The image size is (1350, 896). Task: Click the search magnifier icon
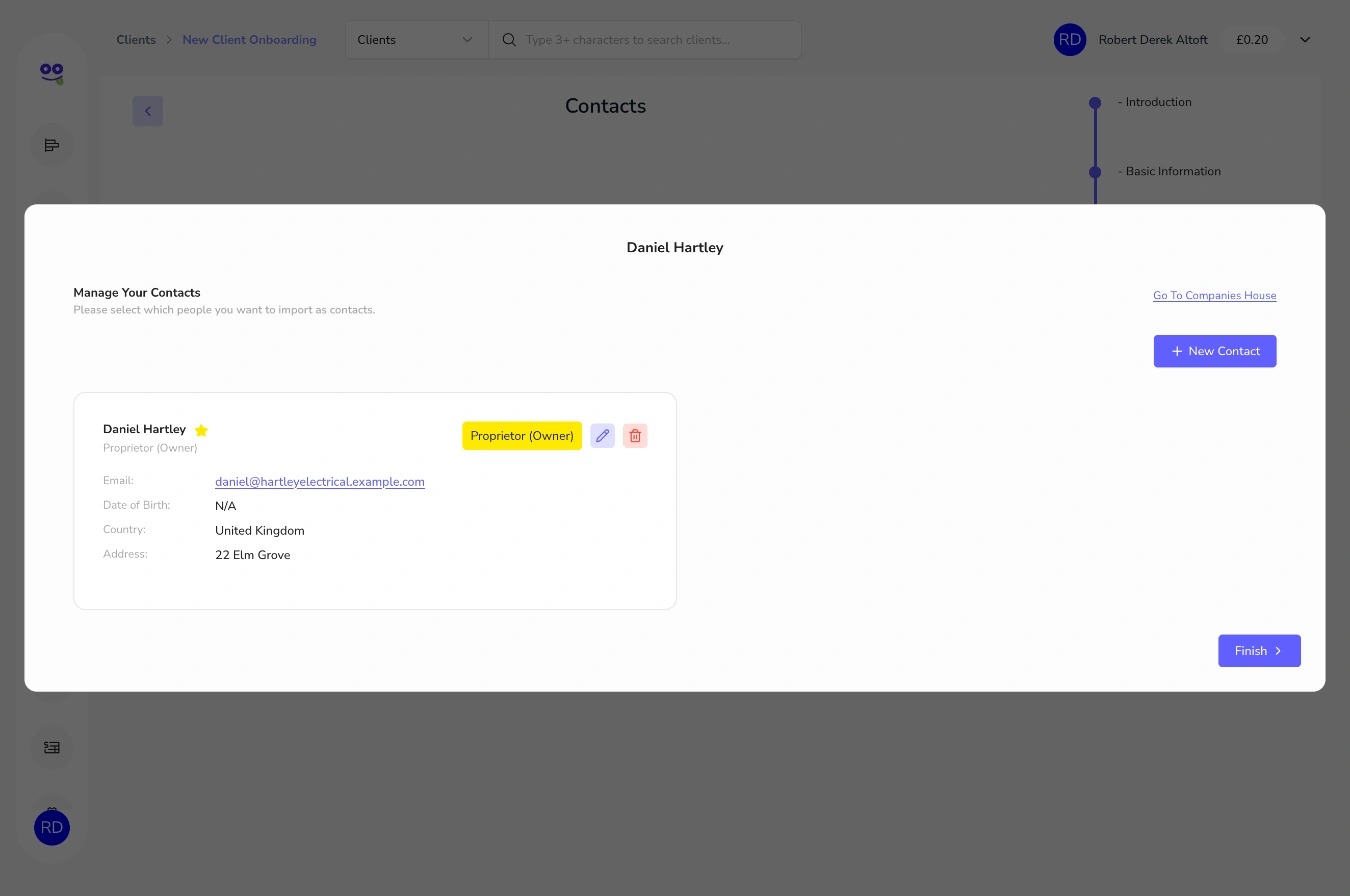pyautogui.click(x=509, y=40)
